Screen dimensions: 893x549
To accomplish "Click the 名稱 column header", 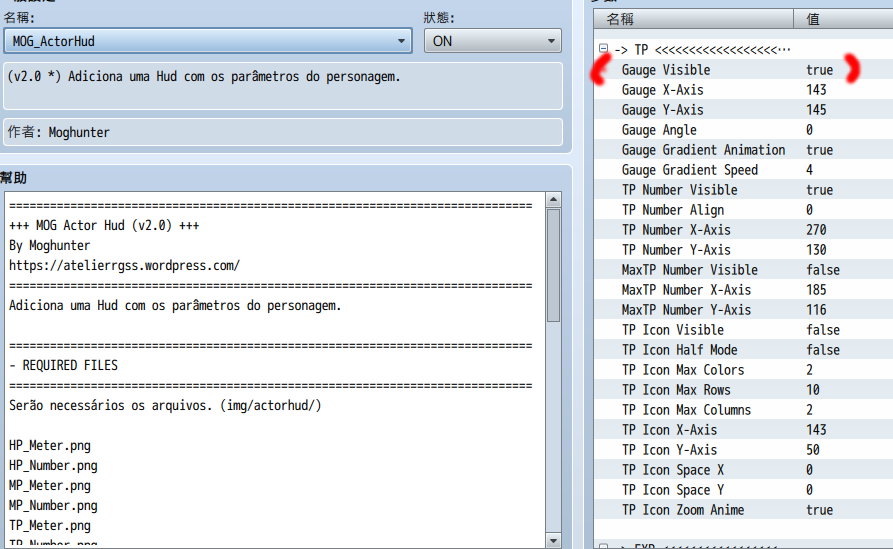I will (x=693, y=19).
